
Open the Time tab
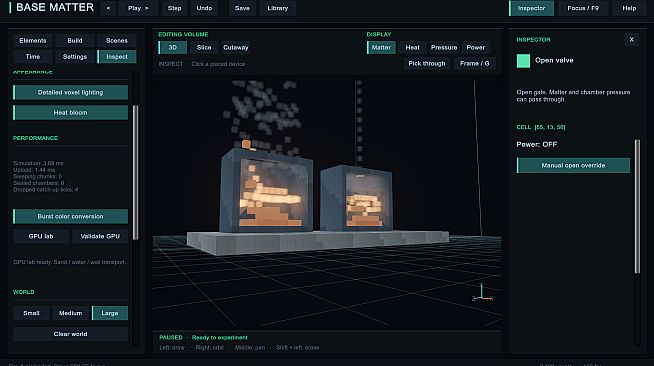click(33, 57)
